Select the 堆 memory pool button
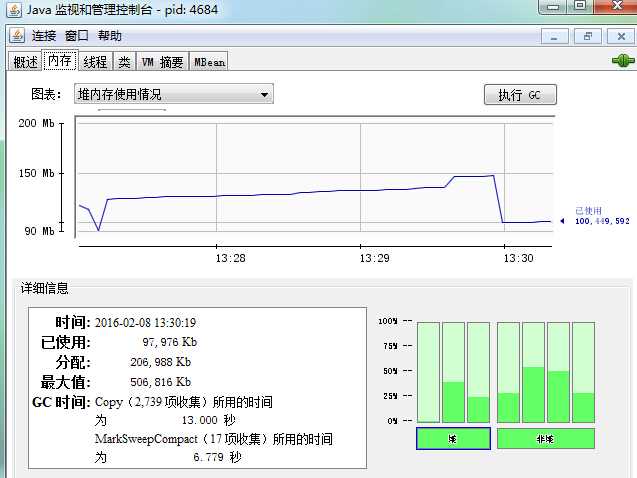 (453, 439)
